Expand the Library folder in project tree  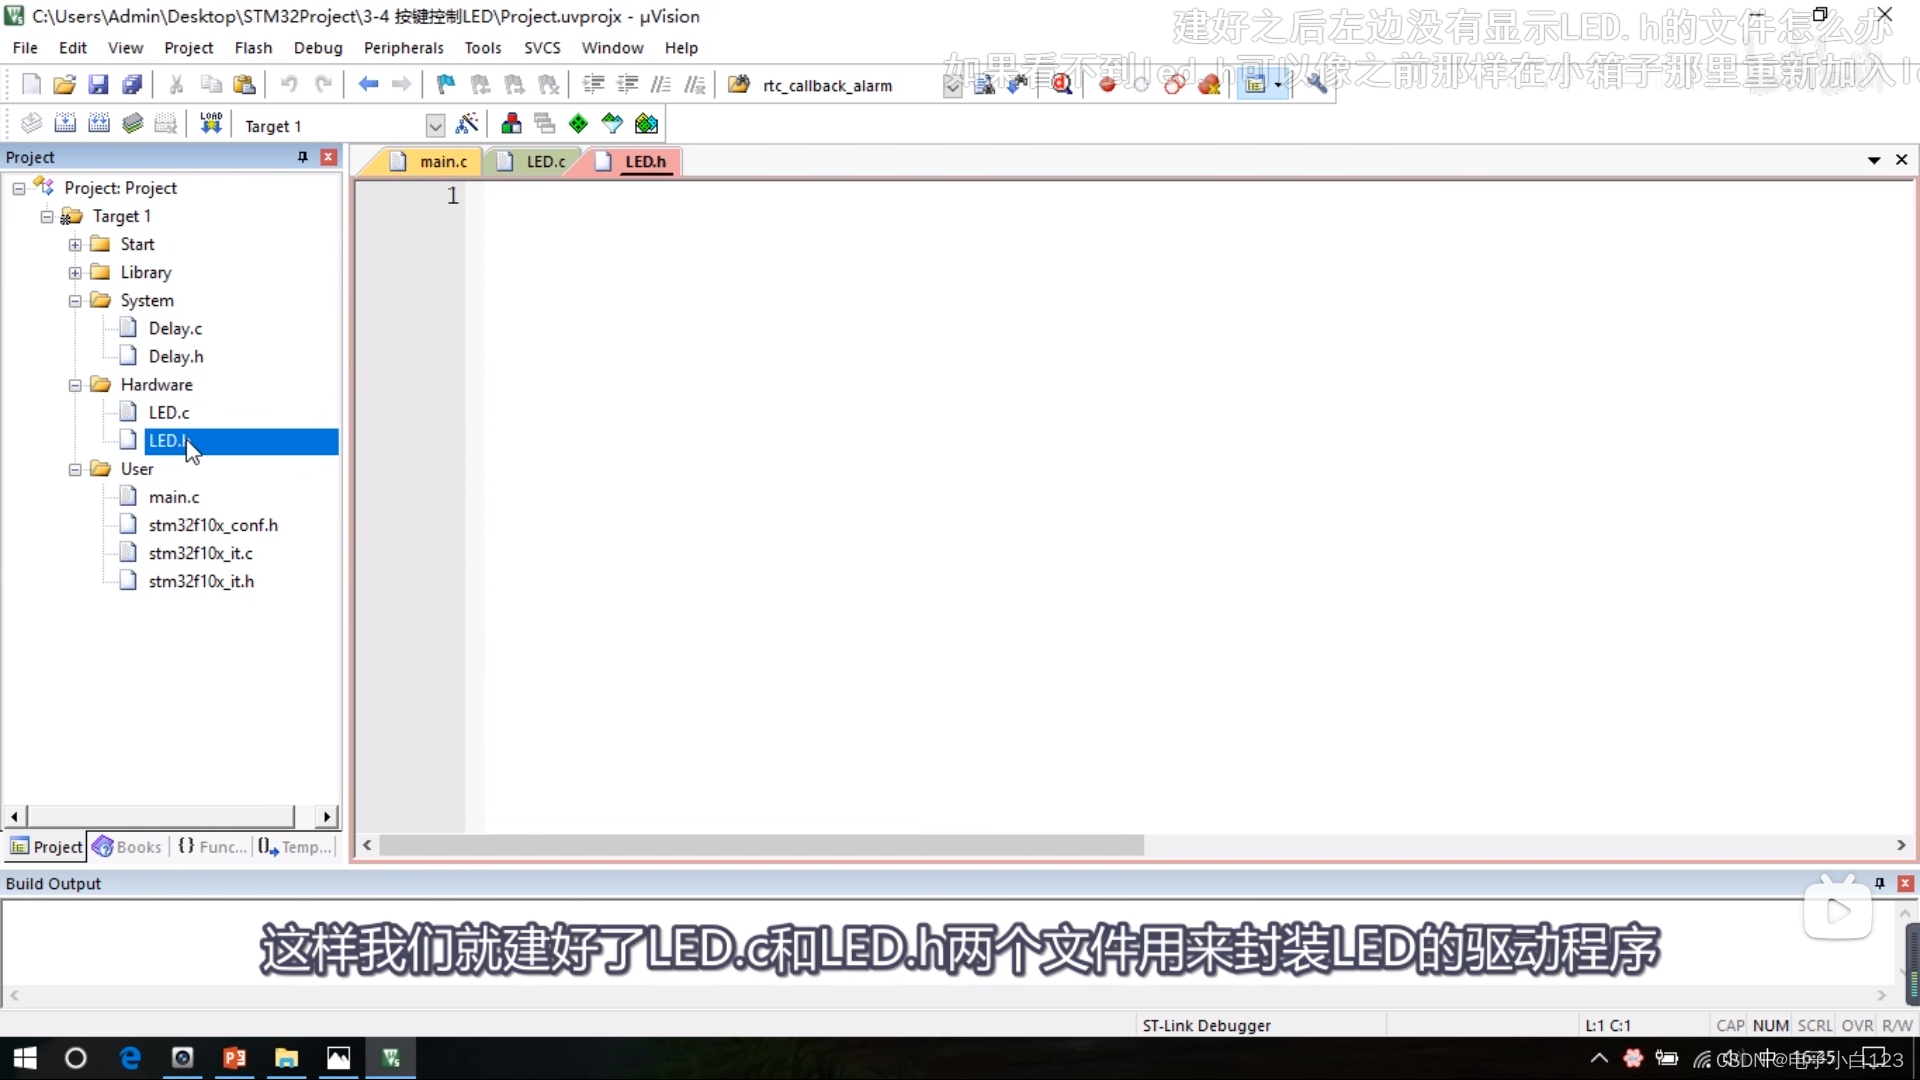tap(75, 273)
